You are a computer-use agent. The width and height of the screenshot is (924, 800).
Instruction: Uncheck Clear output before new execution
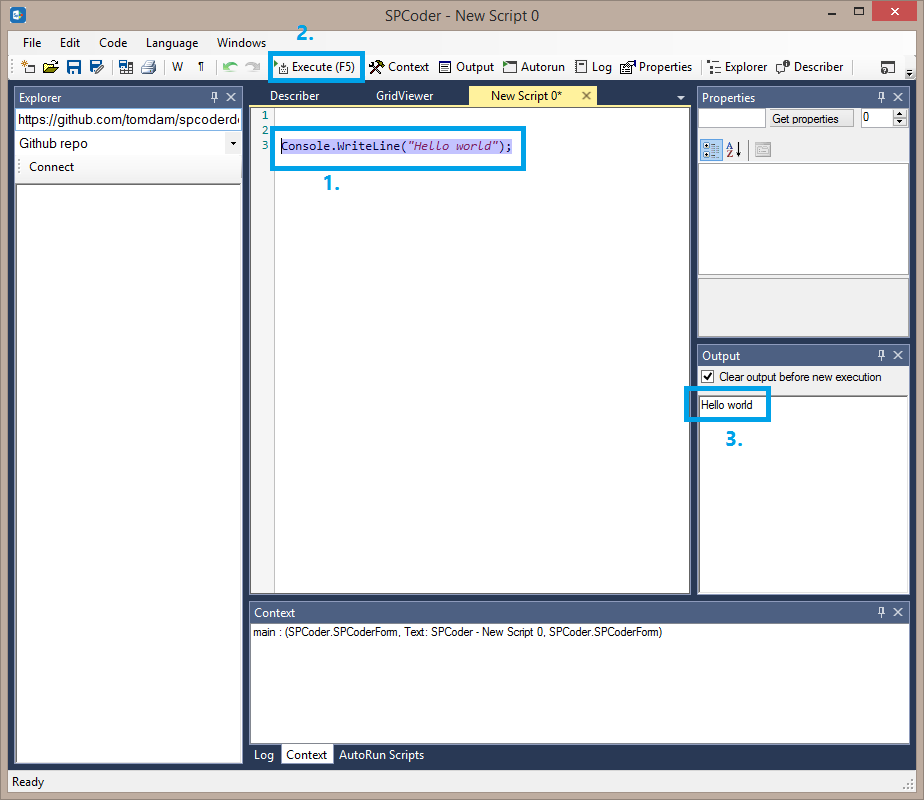[708, 377]
